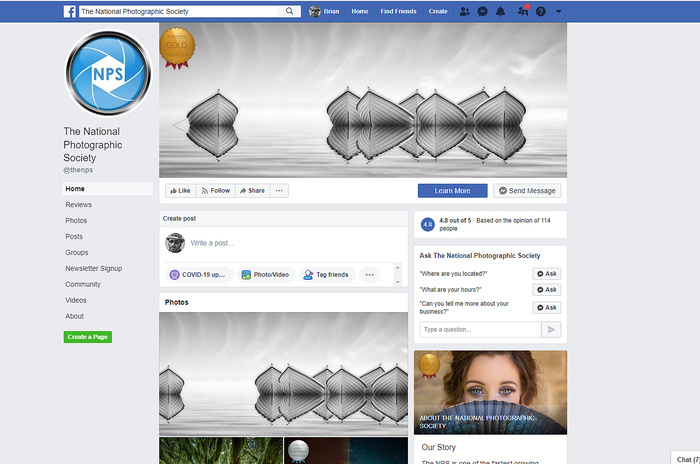Viewport: 700px width, 464px height.
Task: Select the Home tab in page sidebar
Action: click(107, 189)
